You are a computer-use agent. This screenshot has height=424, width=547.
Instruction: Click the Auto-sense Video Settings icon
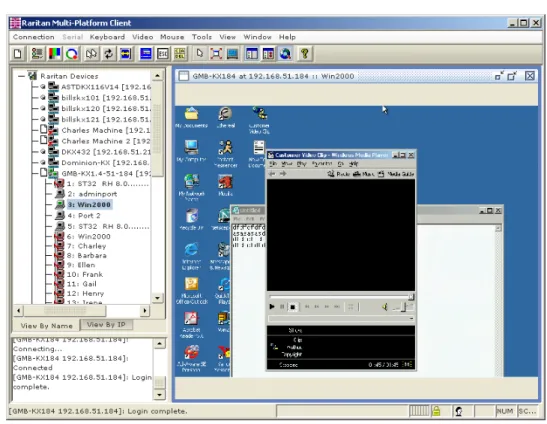coord(126,54)
